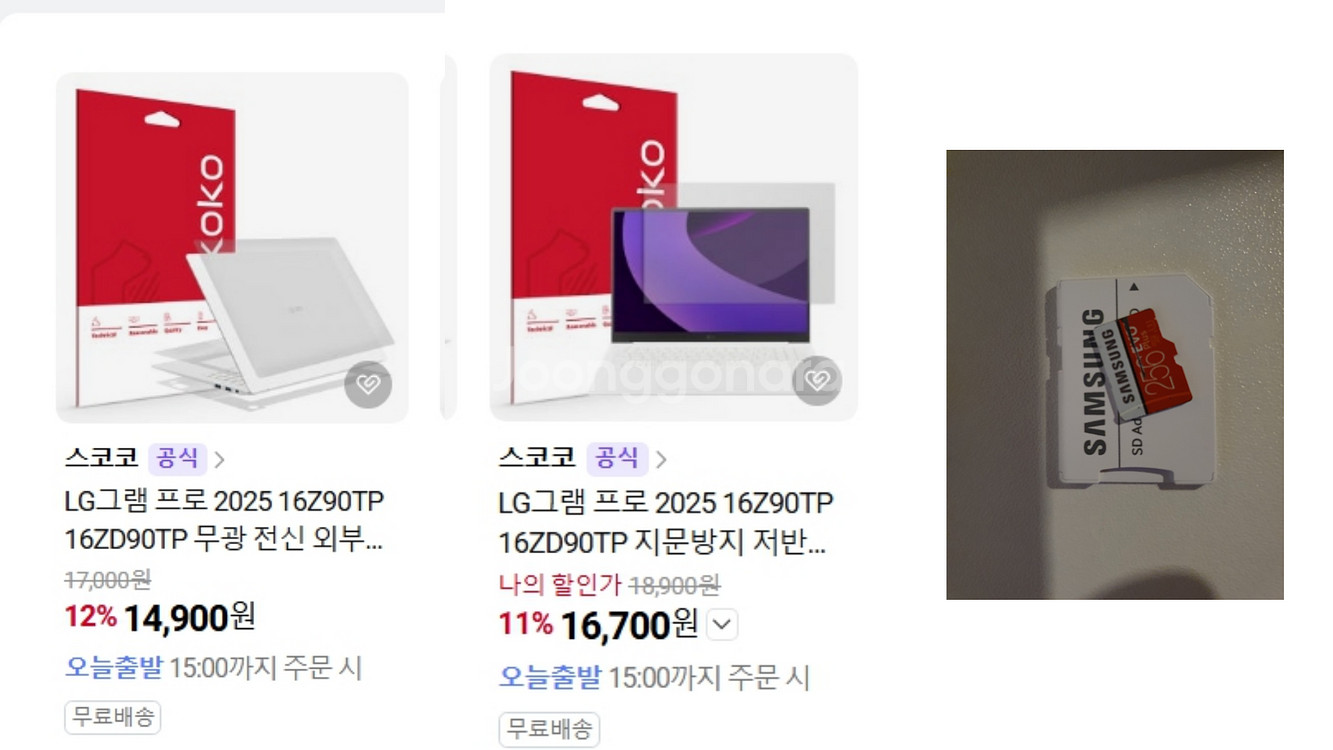Click the chevron next to the second 스코코 공식 label
Image resolution: width=1333 pixels, height=750 pixels.
(x=660, y=459)
